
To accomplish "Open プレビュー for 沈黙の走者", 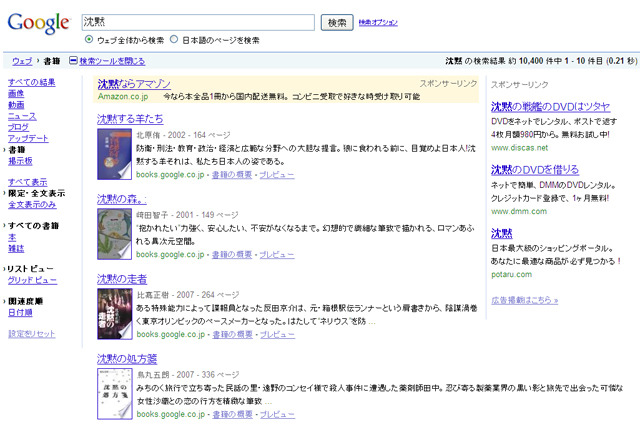I will [277, 334].
